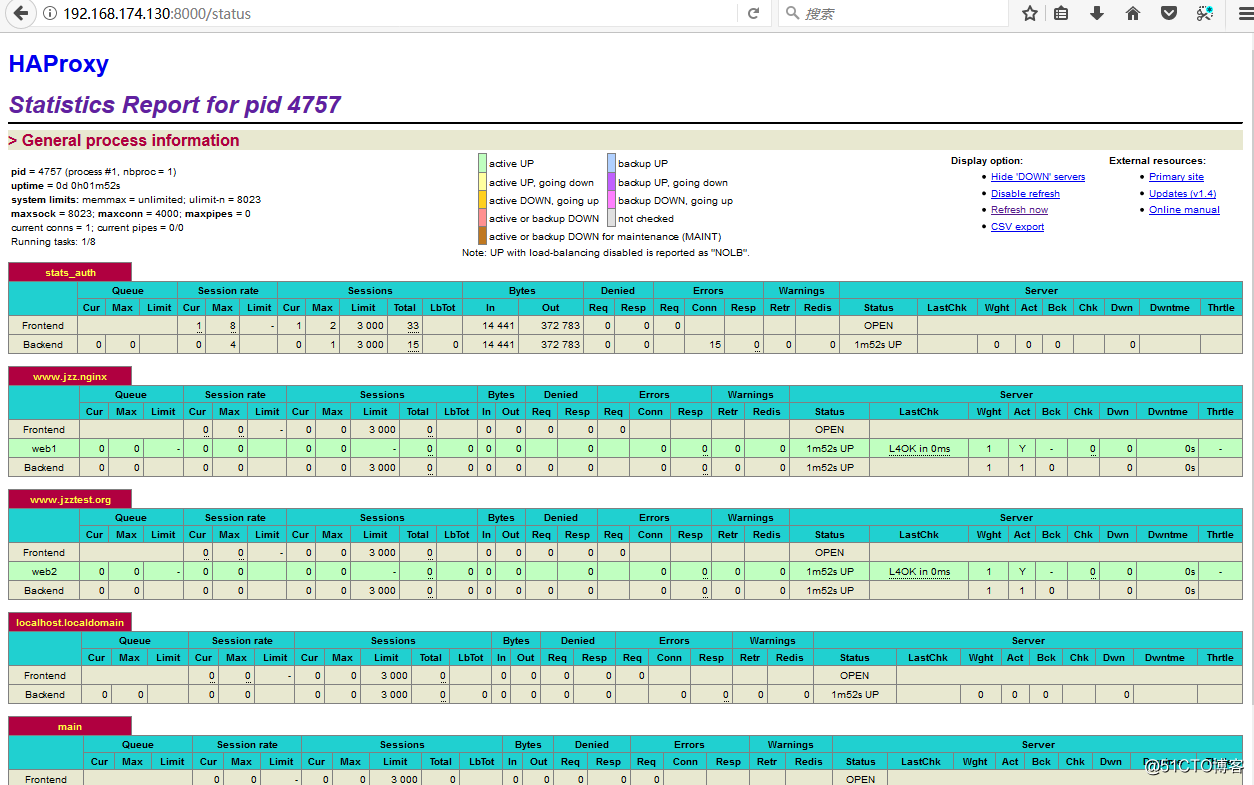The width and height of the screenshot is (1254, 785).
Task: Open Updates (v1.4) link
Action: tap(1182, 194)
